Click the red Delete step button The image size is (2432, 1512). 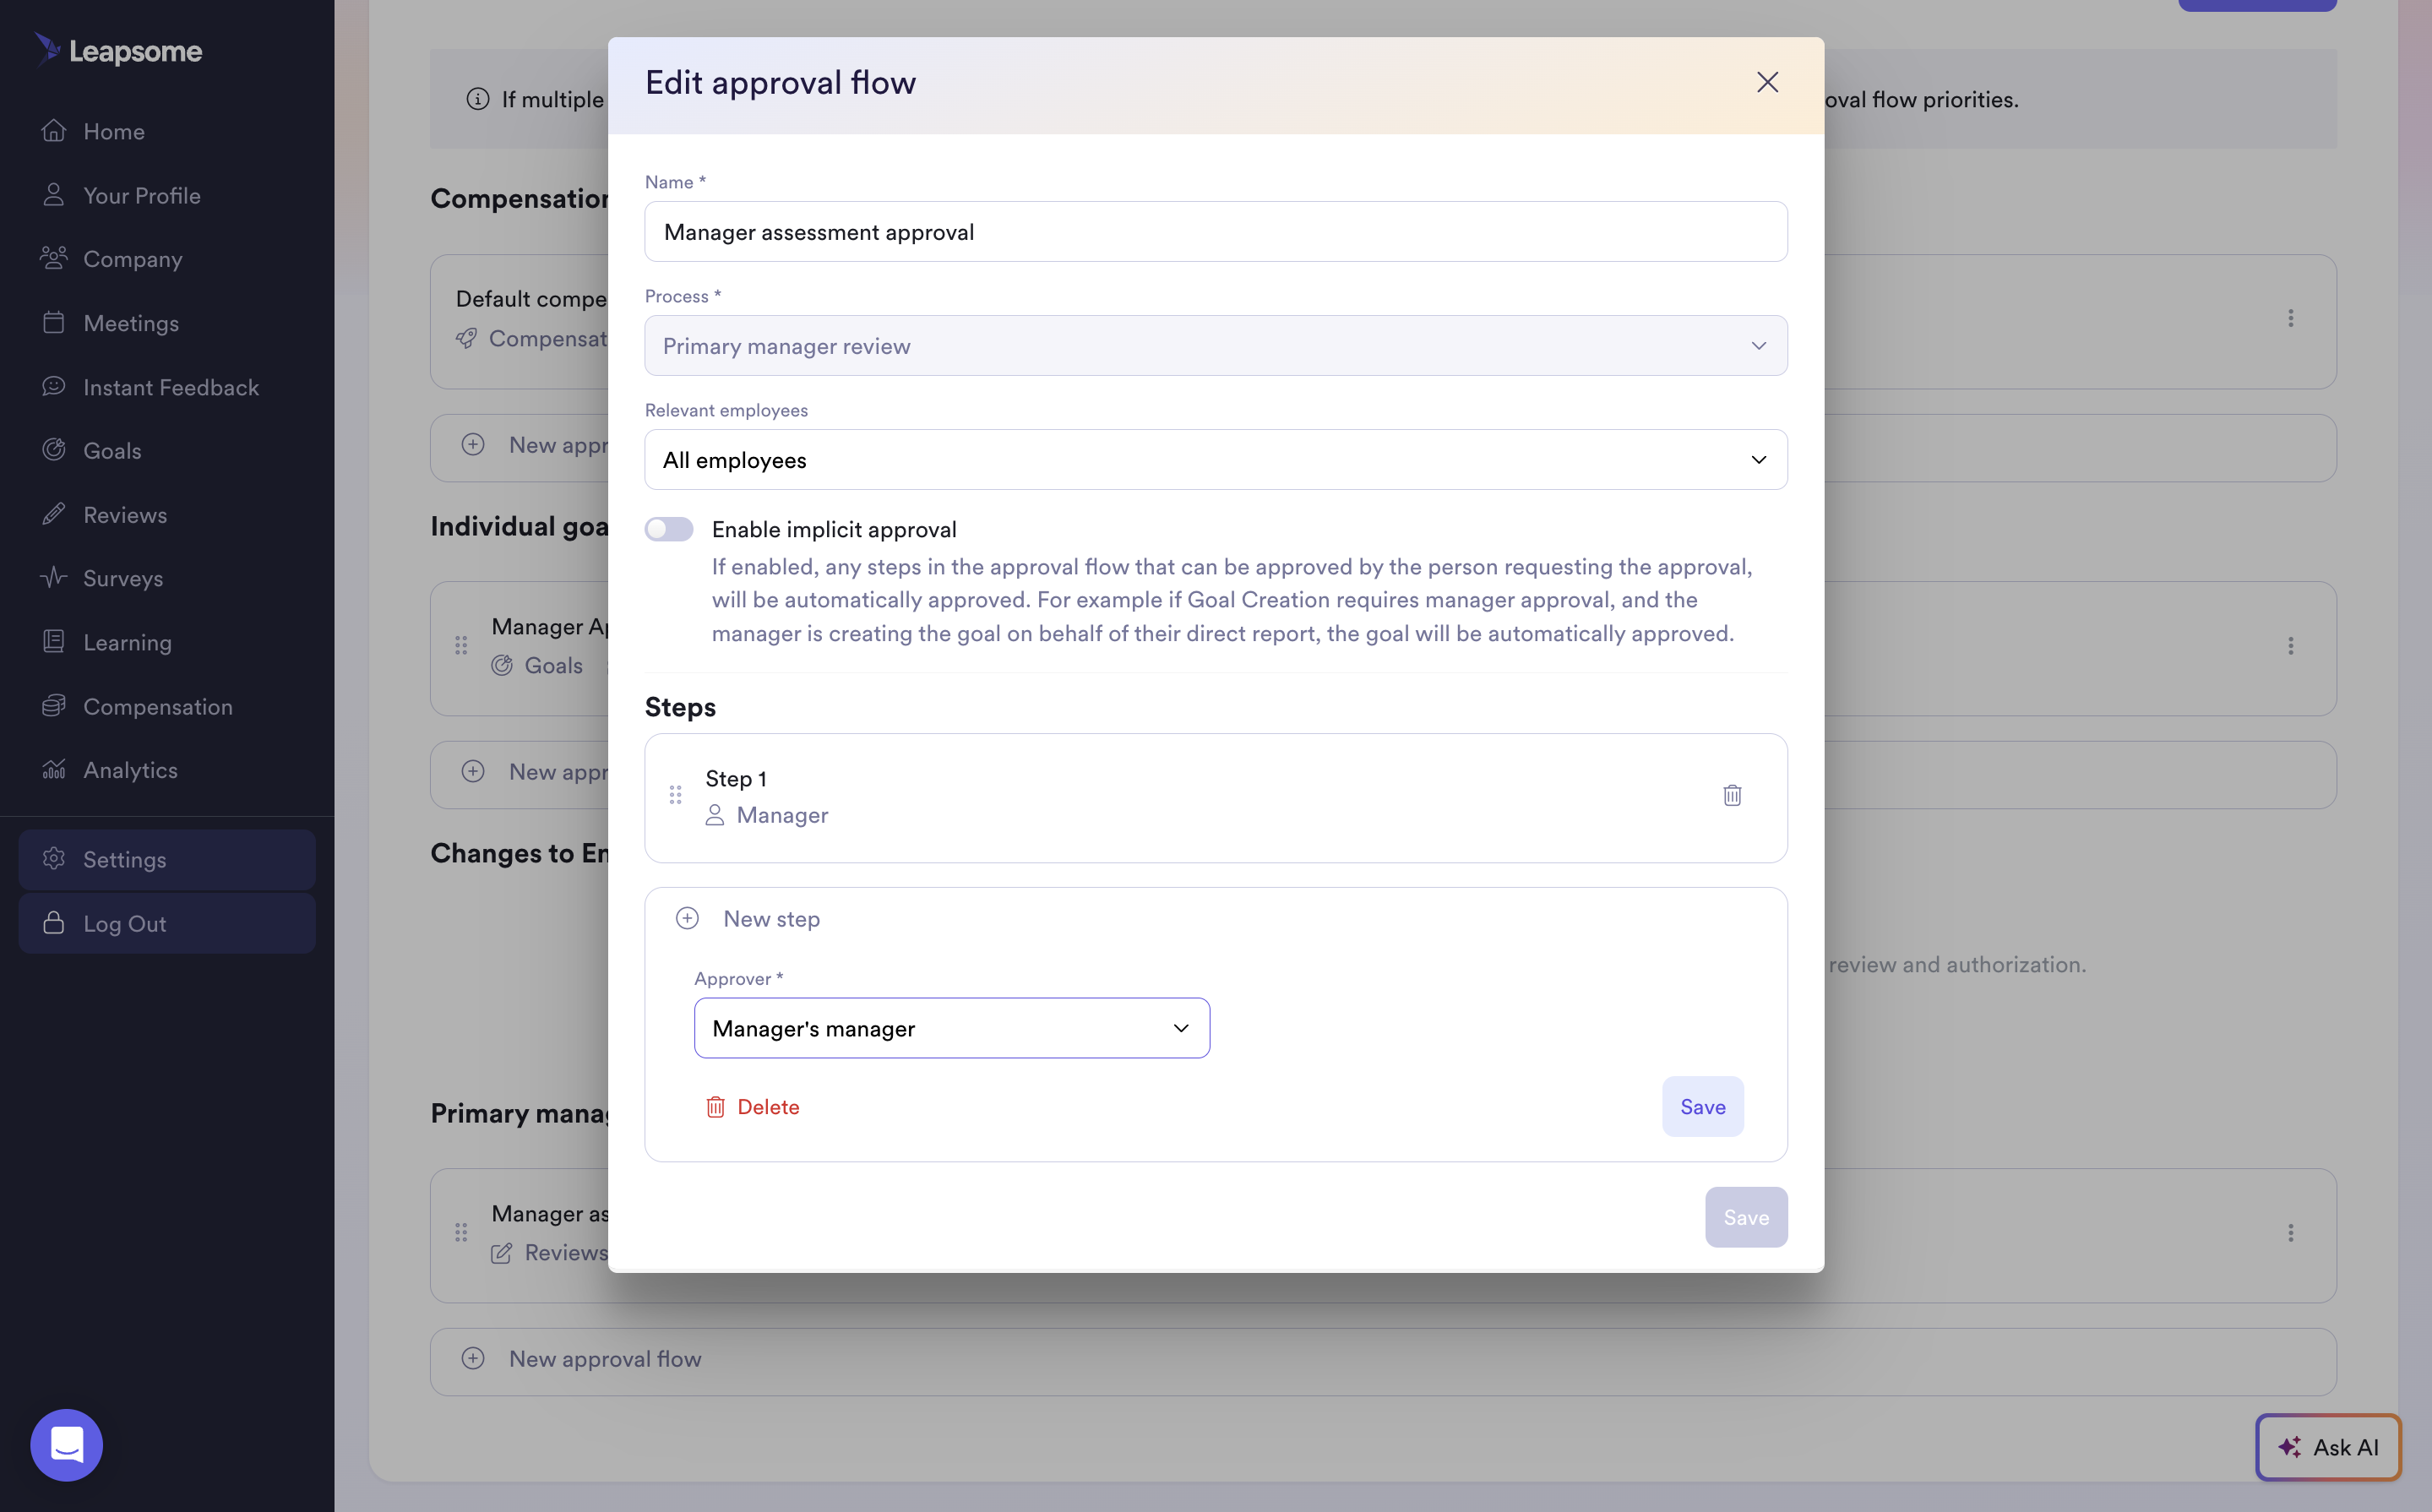click(x=752, y=1107)
